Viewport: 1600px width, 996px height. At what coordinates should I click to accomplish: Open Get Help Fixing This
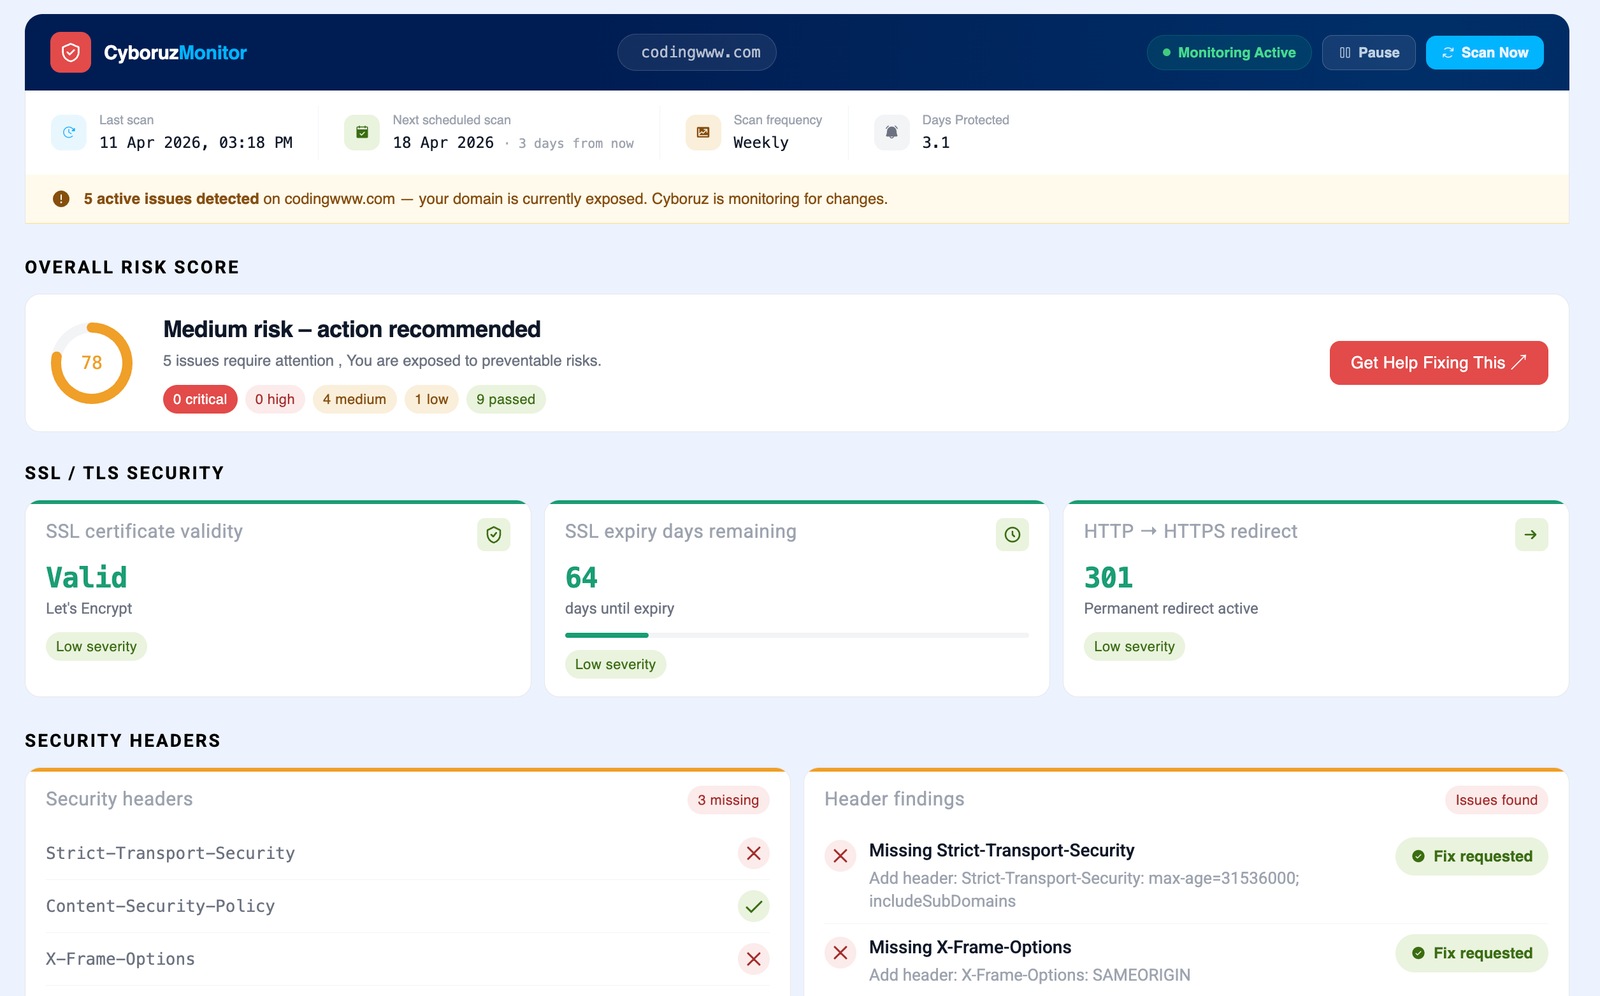click(x=1438, y=363)
